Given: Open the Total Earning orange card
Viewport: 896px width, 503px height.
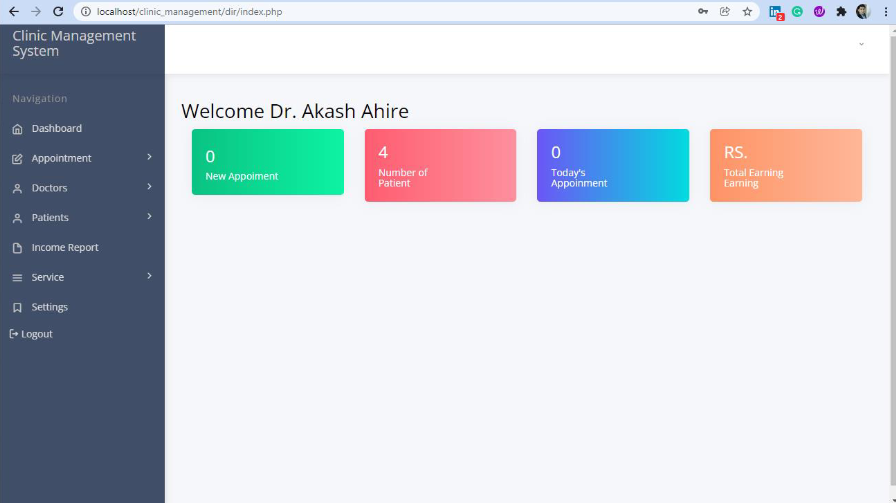Looking at the screenshot, I should [x=786, y=165].
